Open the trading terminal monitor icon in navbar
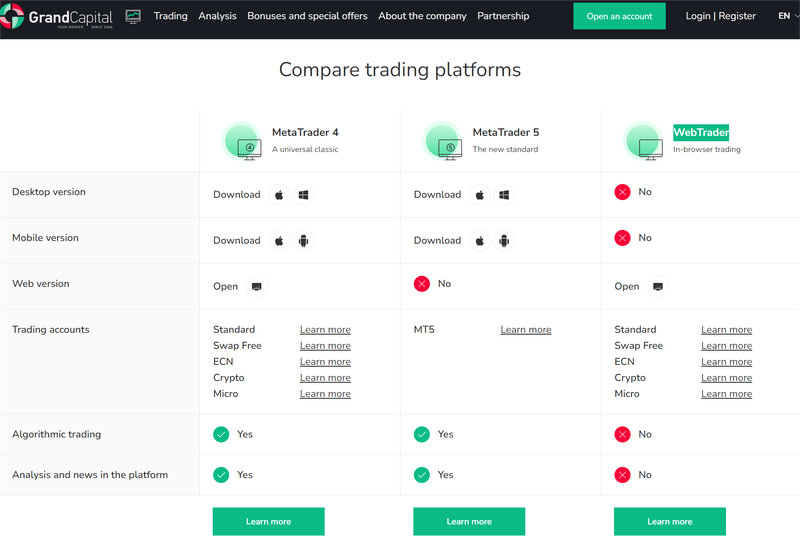 point(133,16)
